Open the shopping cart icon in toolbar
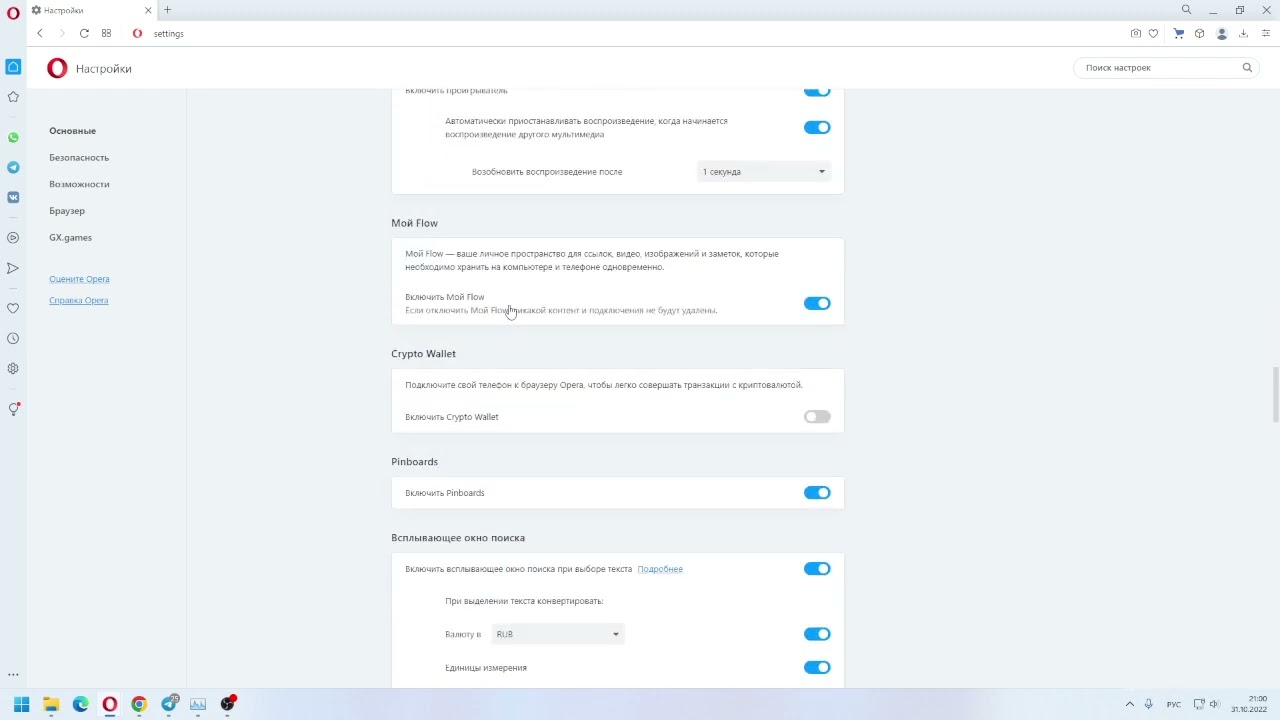 (x=1179, y=33)
